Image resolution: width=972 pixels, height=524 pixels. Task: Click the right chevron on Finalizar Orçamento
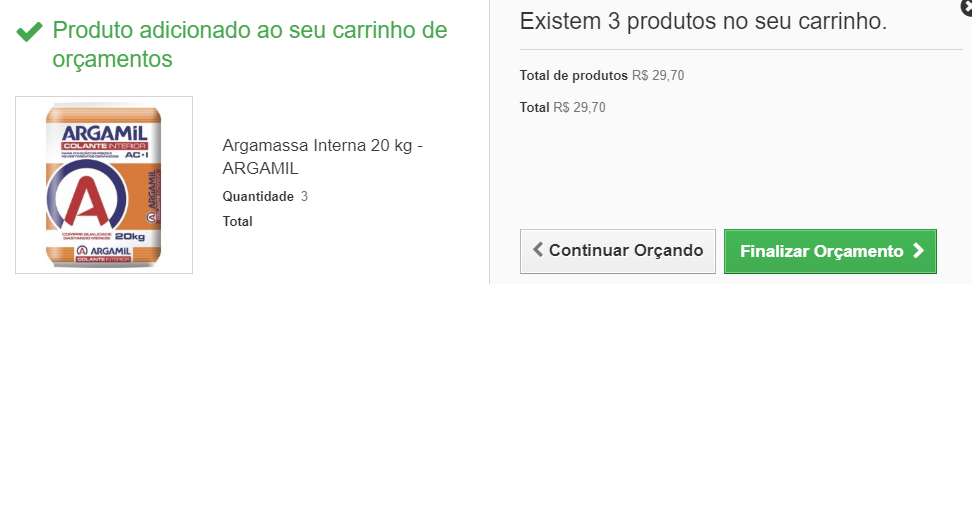(x=918, y=251)
